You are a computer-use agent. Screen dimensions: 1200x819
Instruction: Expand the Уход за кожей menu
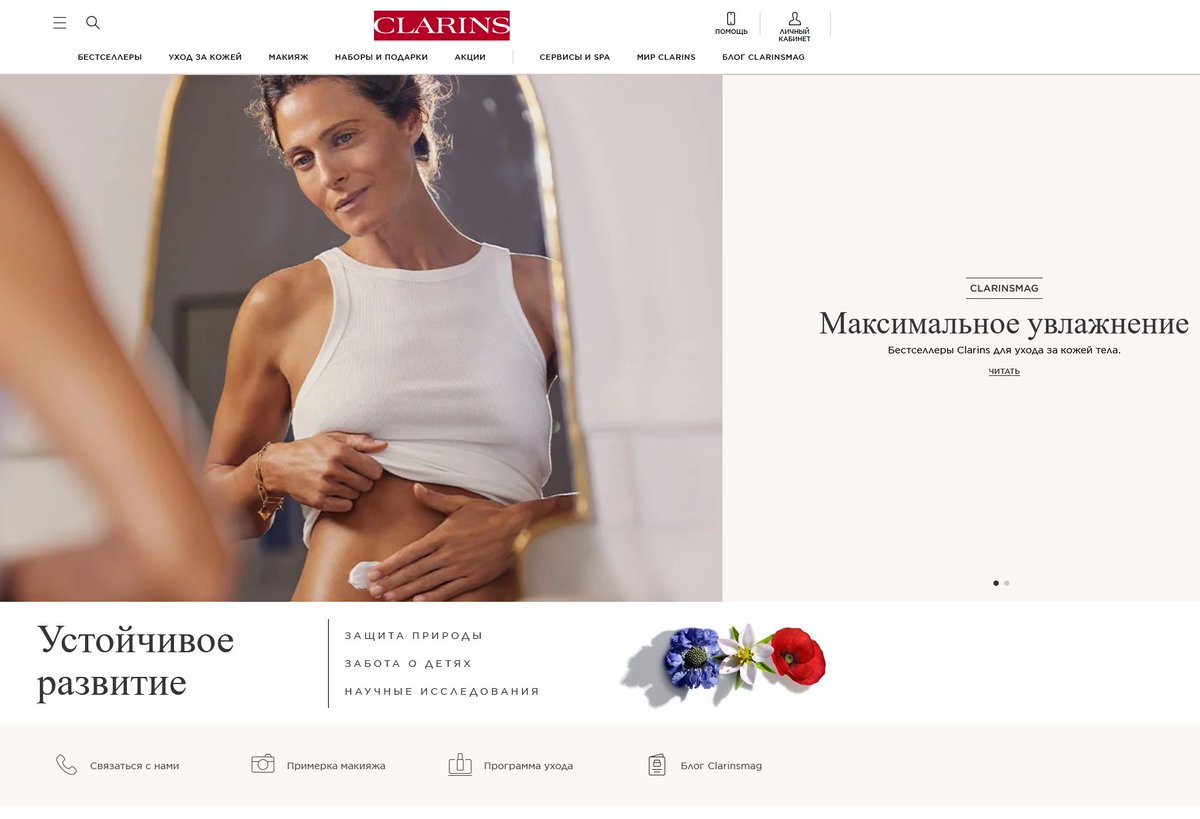click(205, 57)
